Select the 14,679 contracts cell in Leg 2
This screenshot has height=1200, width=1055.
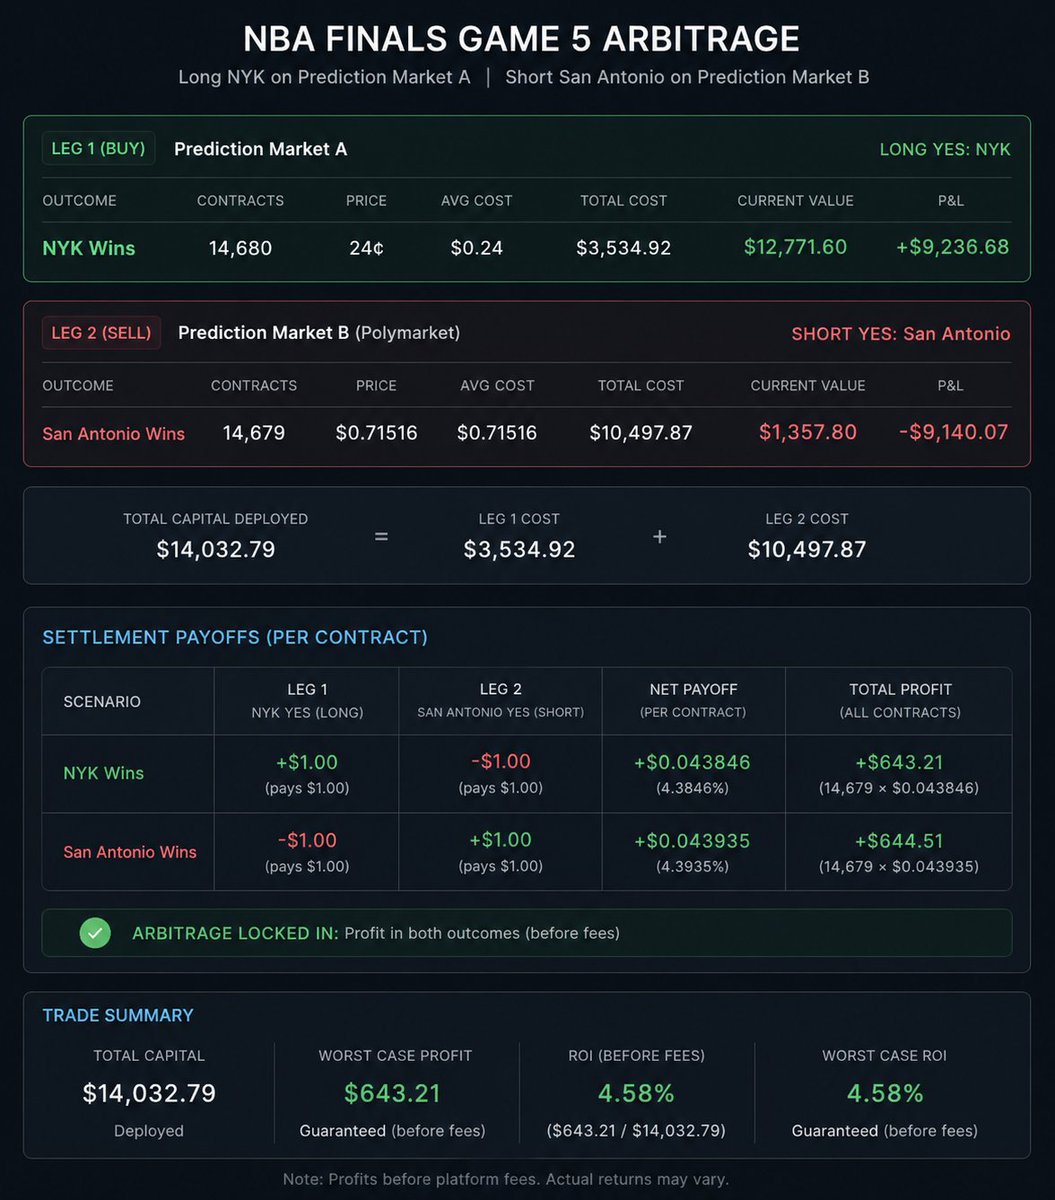pos(254,433)
